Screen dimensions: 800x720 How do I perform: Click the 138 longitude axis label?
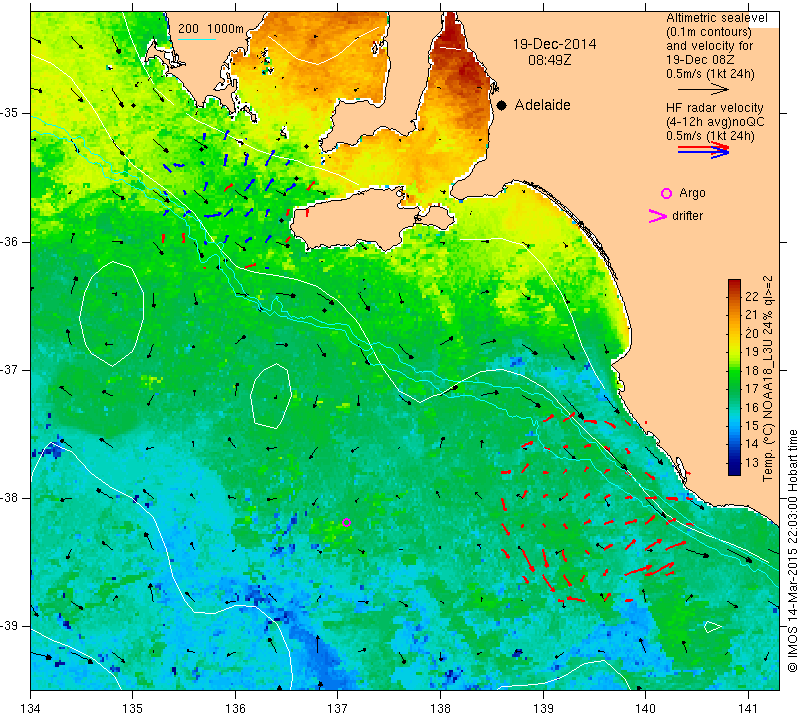click(x=440, y=709)
